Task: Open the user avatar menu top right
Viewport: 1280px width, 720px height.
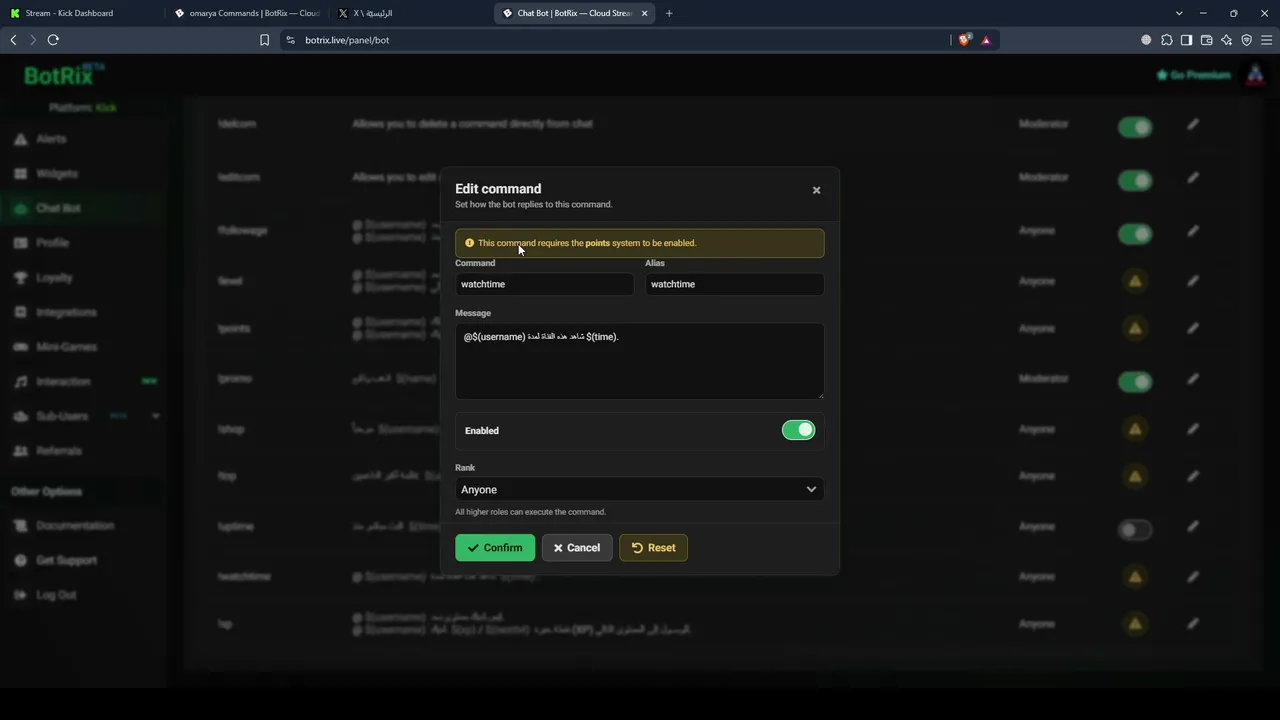Action: pyautogui.click(x=1255, y=75)
